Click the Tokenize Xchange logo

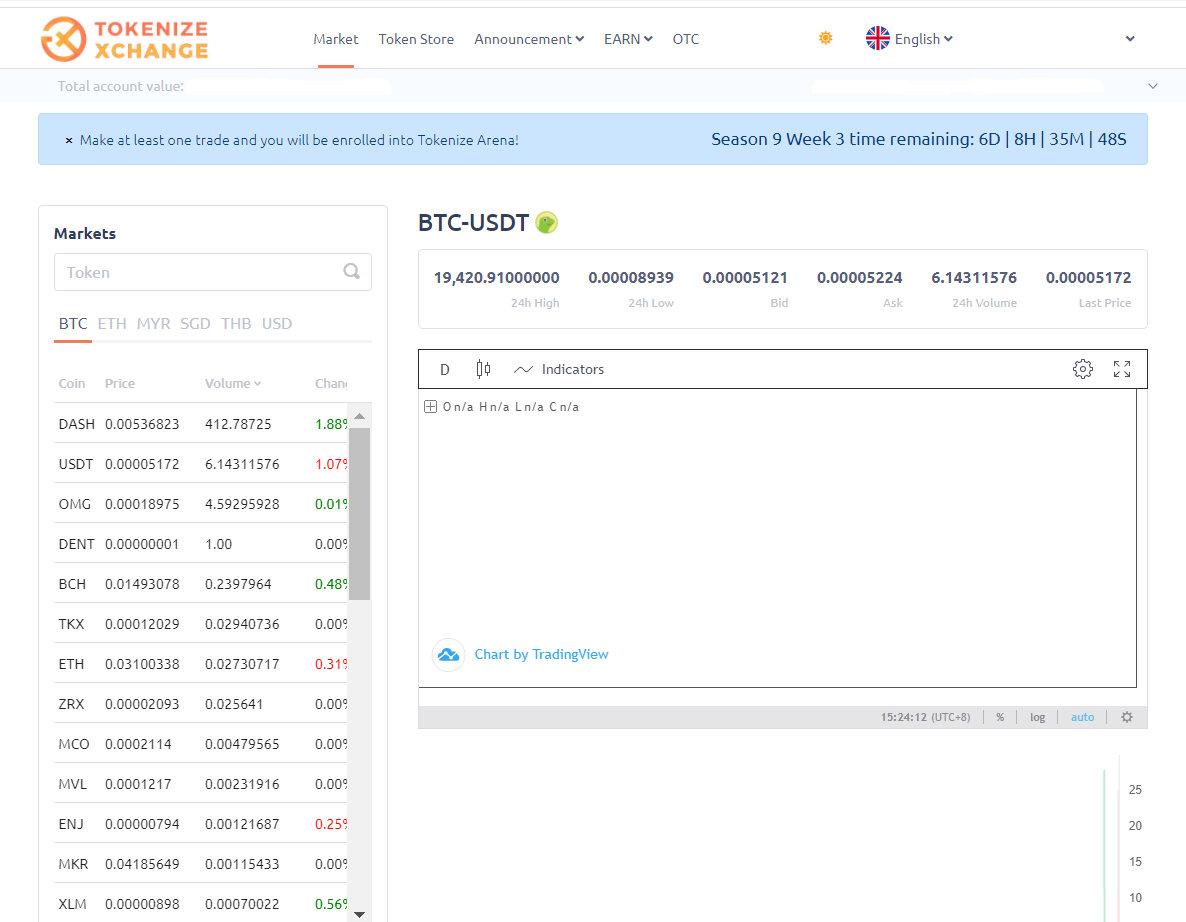pyautogui.click(x=125, y=39)
